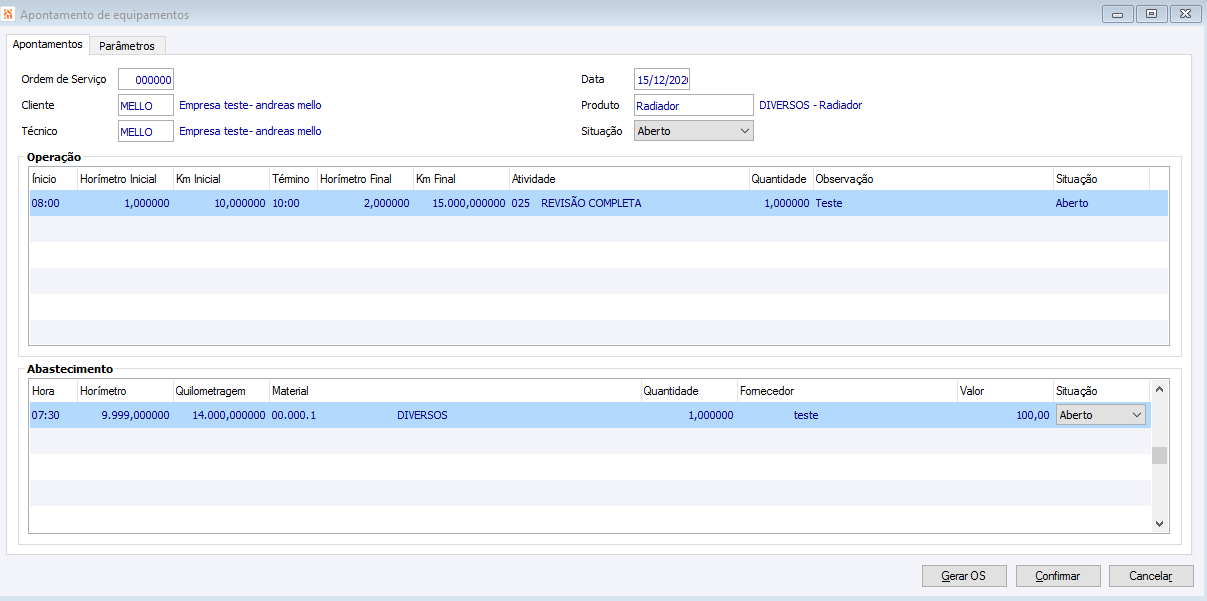Click the Abastecimento scrollbar up arrow

1159,388
